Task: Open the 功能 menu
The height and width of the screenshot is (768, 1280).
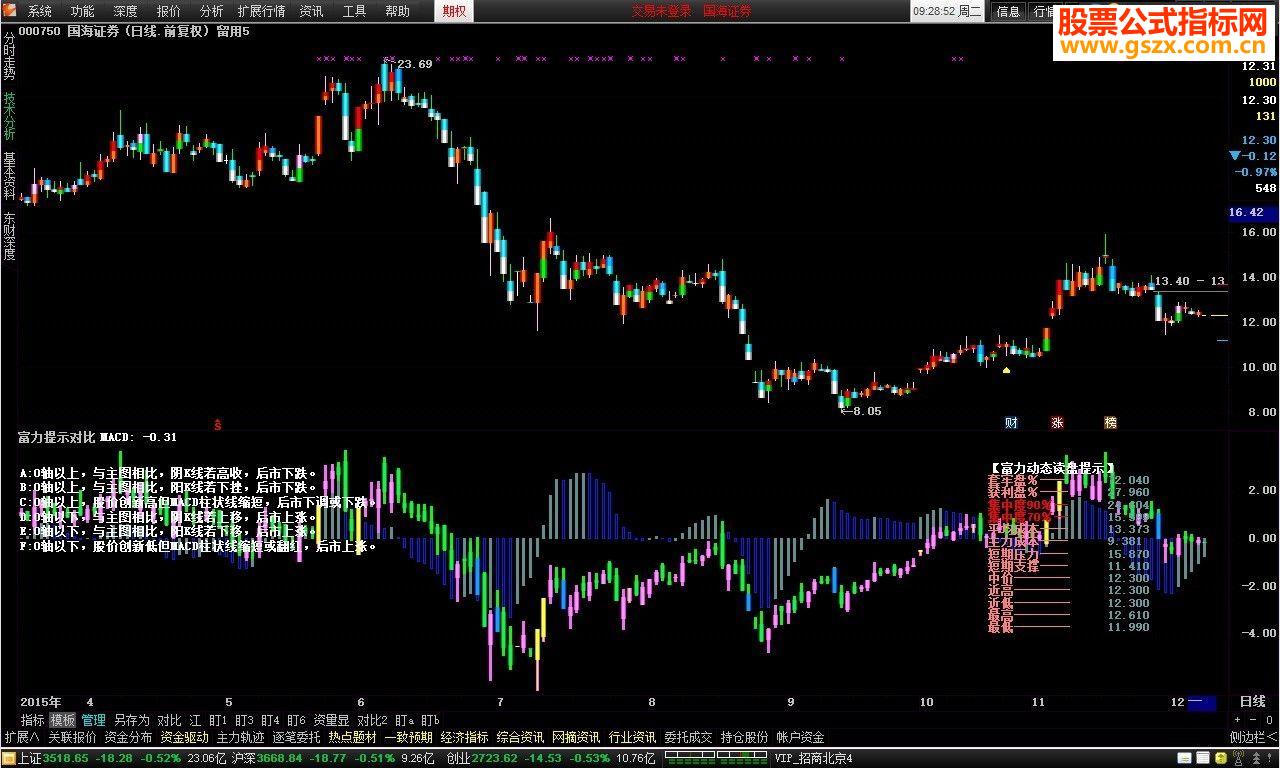Action: pos(83,11)
